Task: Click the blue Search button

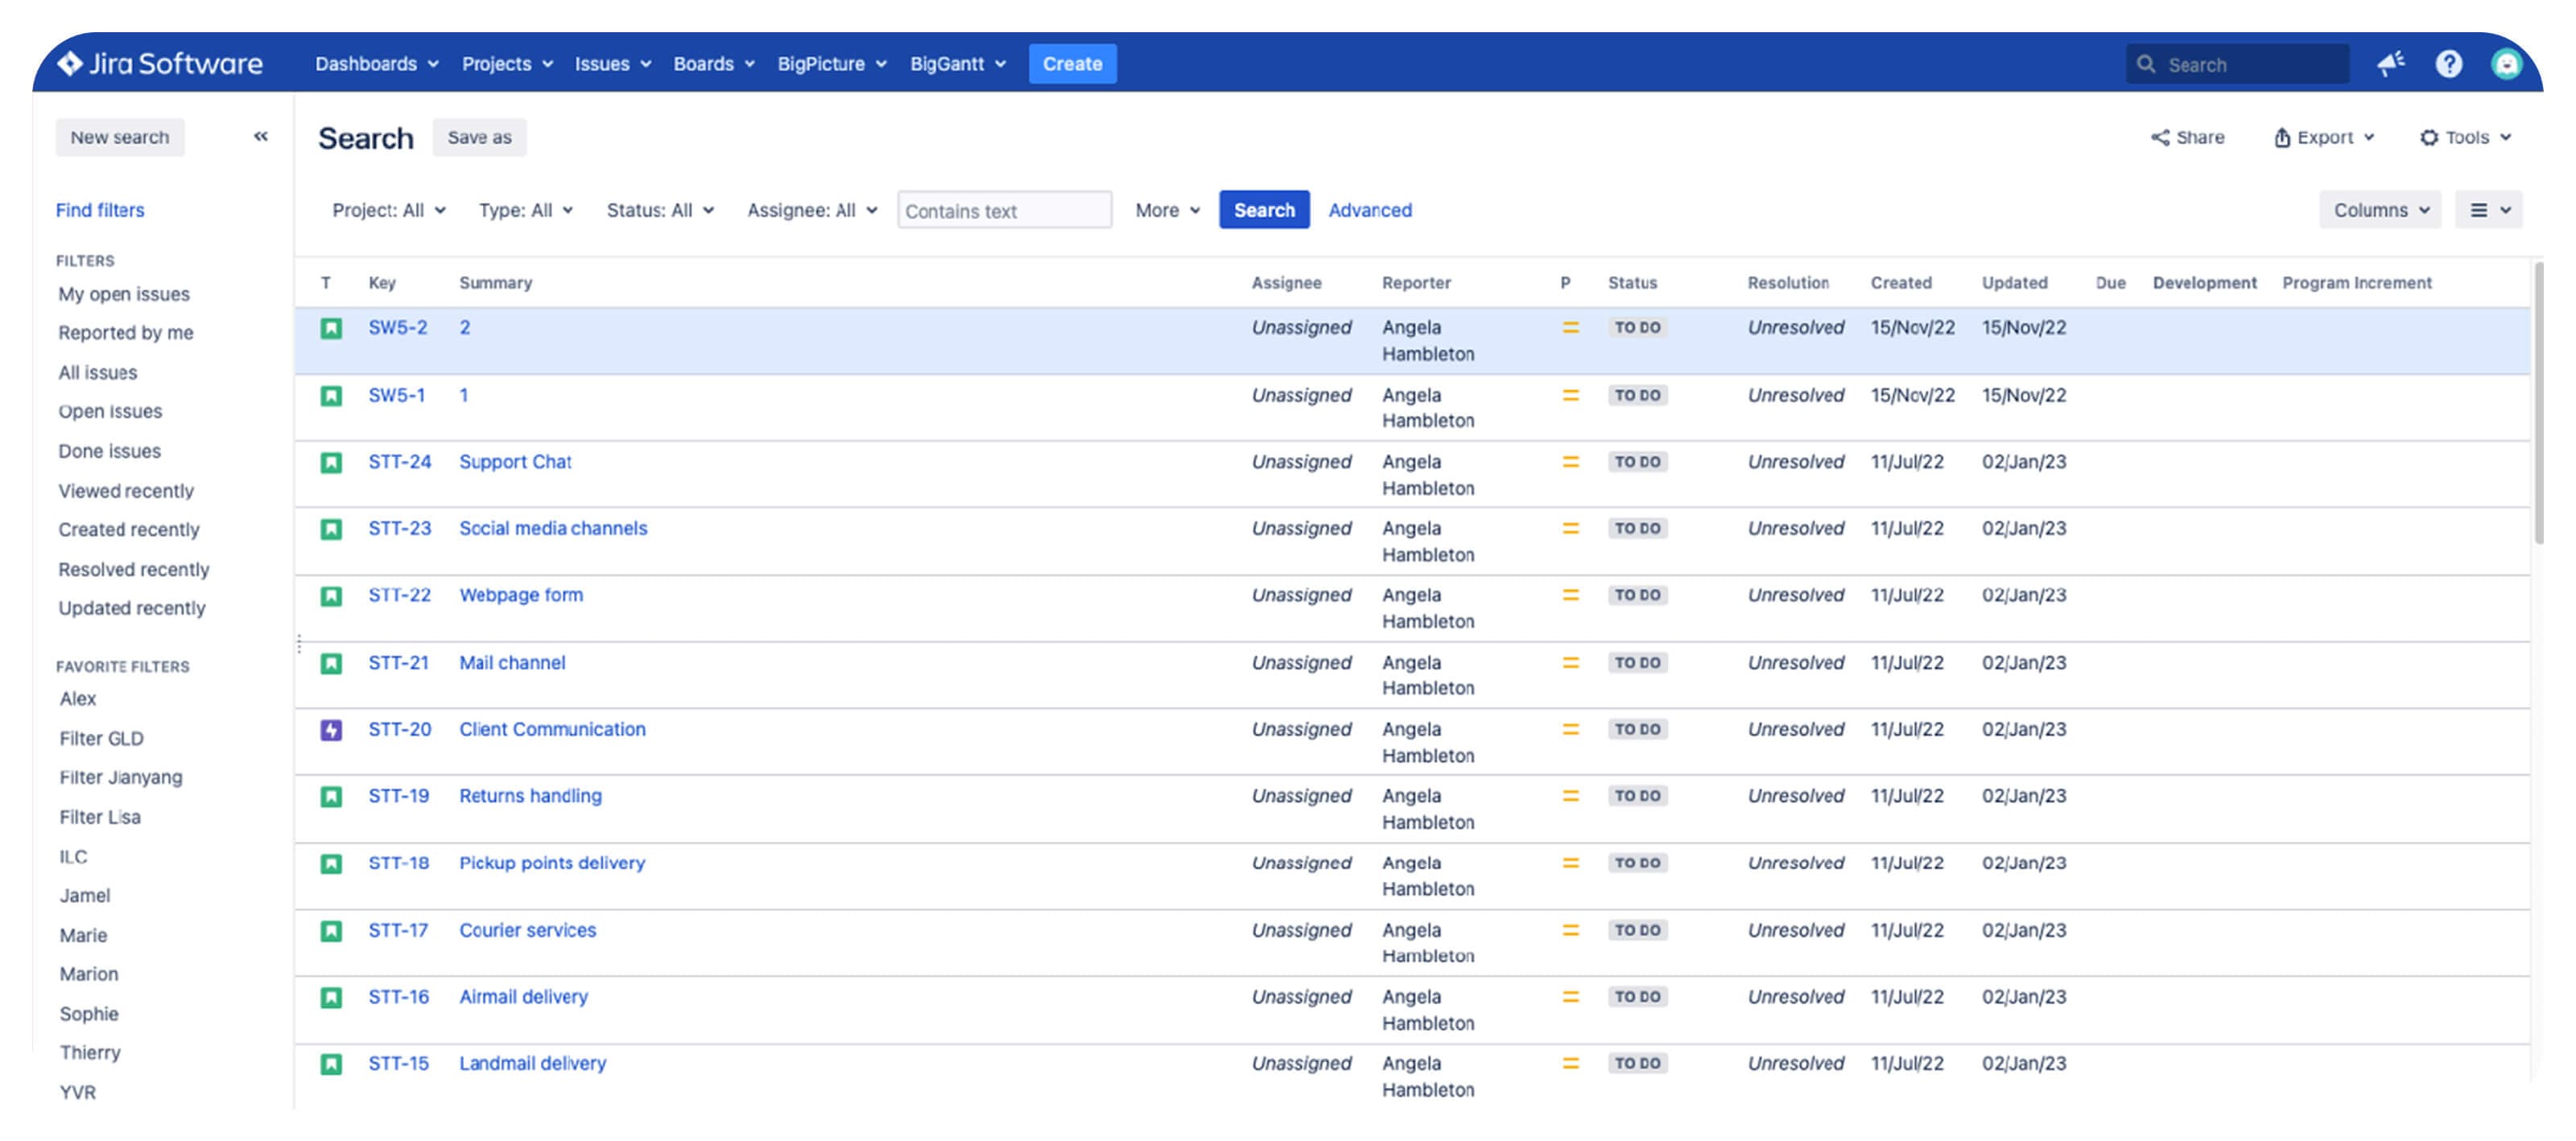Action: click(1264, 210)
